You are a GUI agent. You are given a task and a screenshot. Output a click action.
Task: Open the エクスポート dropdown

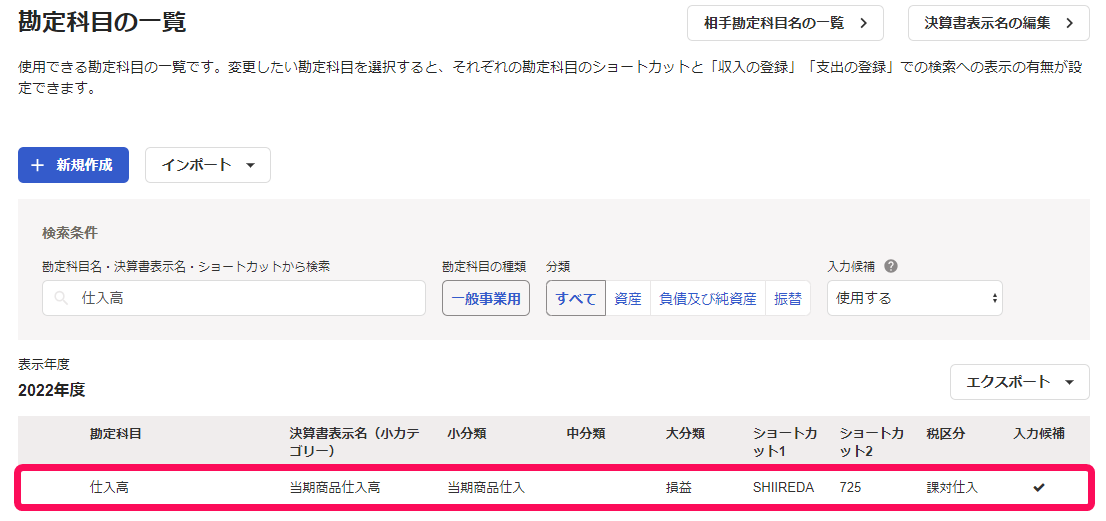(1020, 382)
